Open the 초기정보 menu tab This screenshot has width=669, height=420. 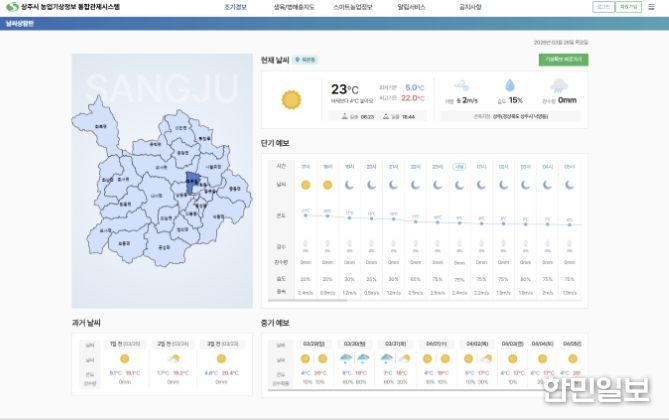coord(235,7)
